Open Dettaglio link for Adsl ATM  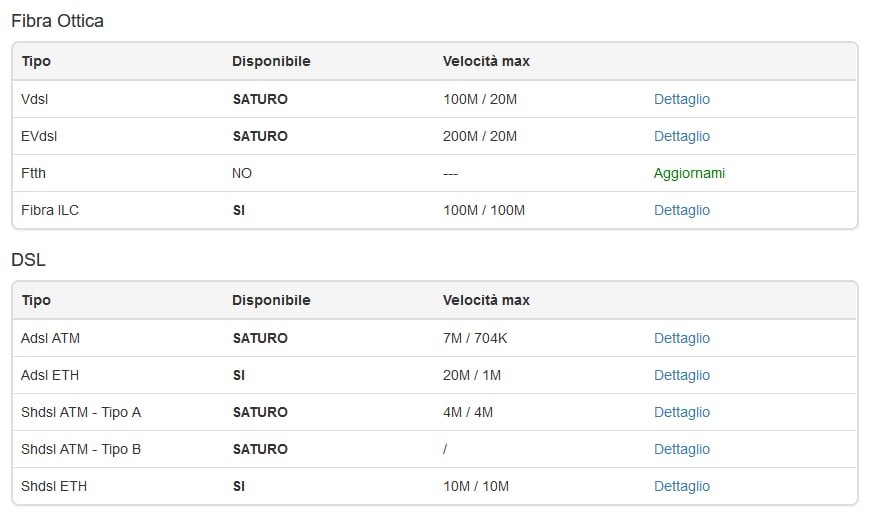681,338
